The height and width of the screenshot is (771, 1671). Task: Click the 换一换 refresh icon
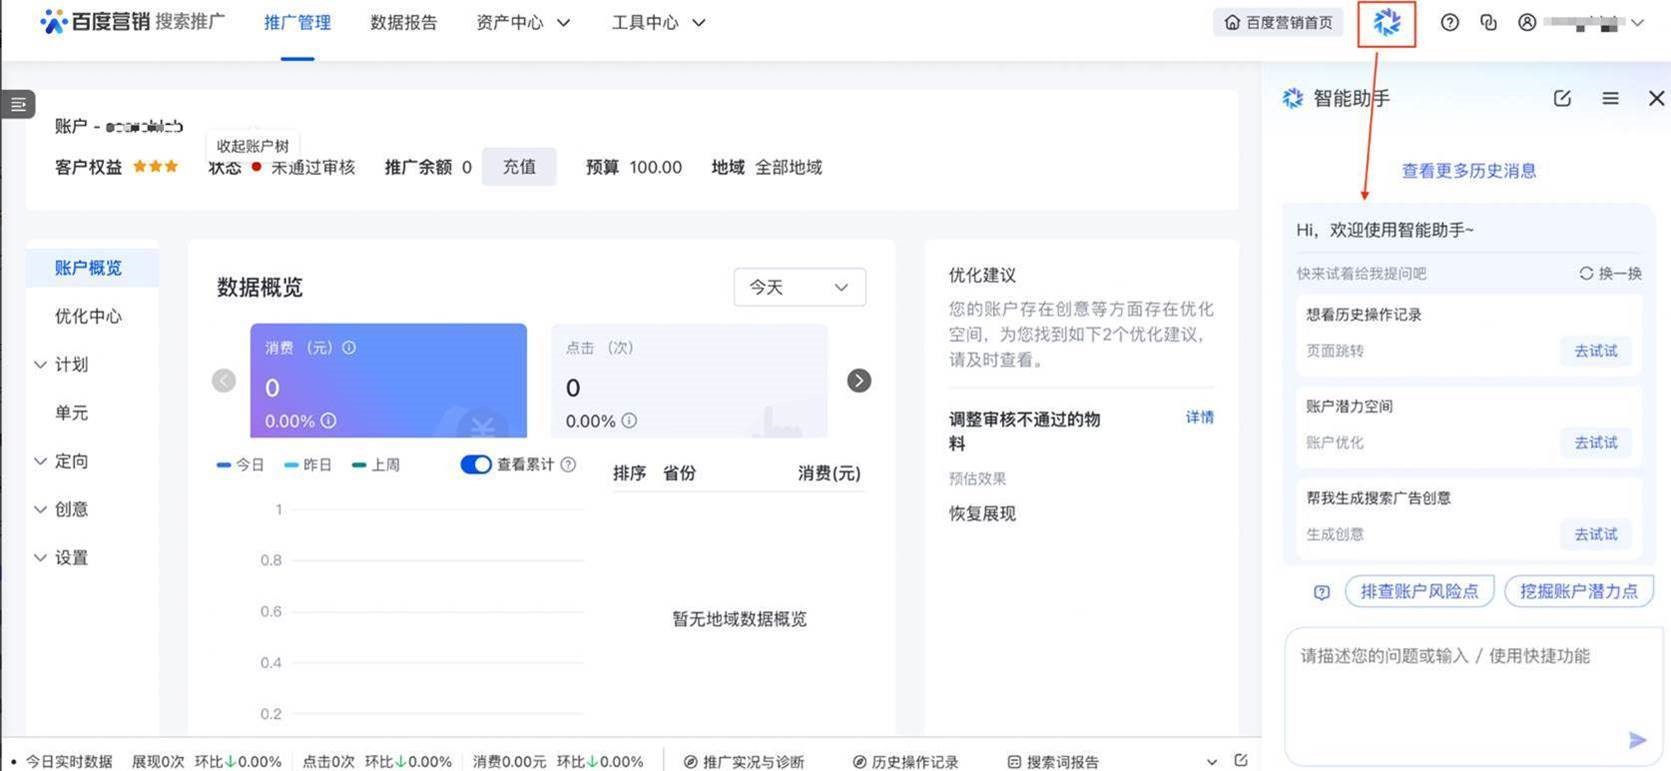tap(1586, 273)
